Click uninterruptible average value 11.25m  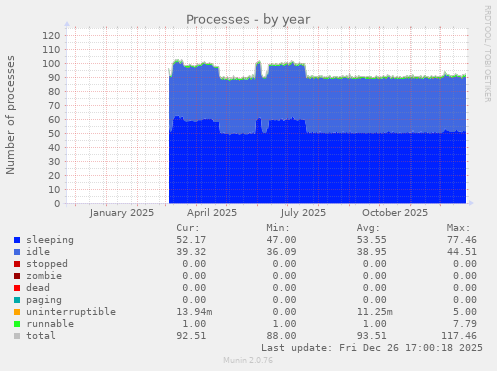pyautogui.click(x=374, y=312)
